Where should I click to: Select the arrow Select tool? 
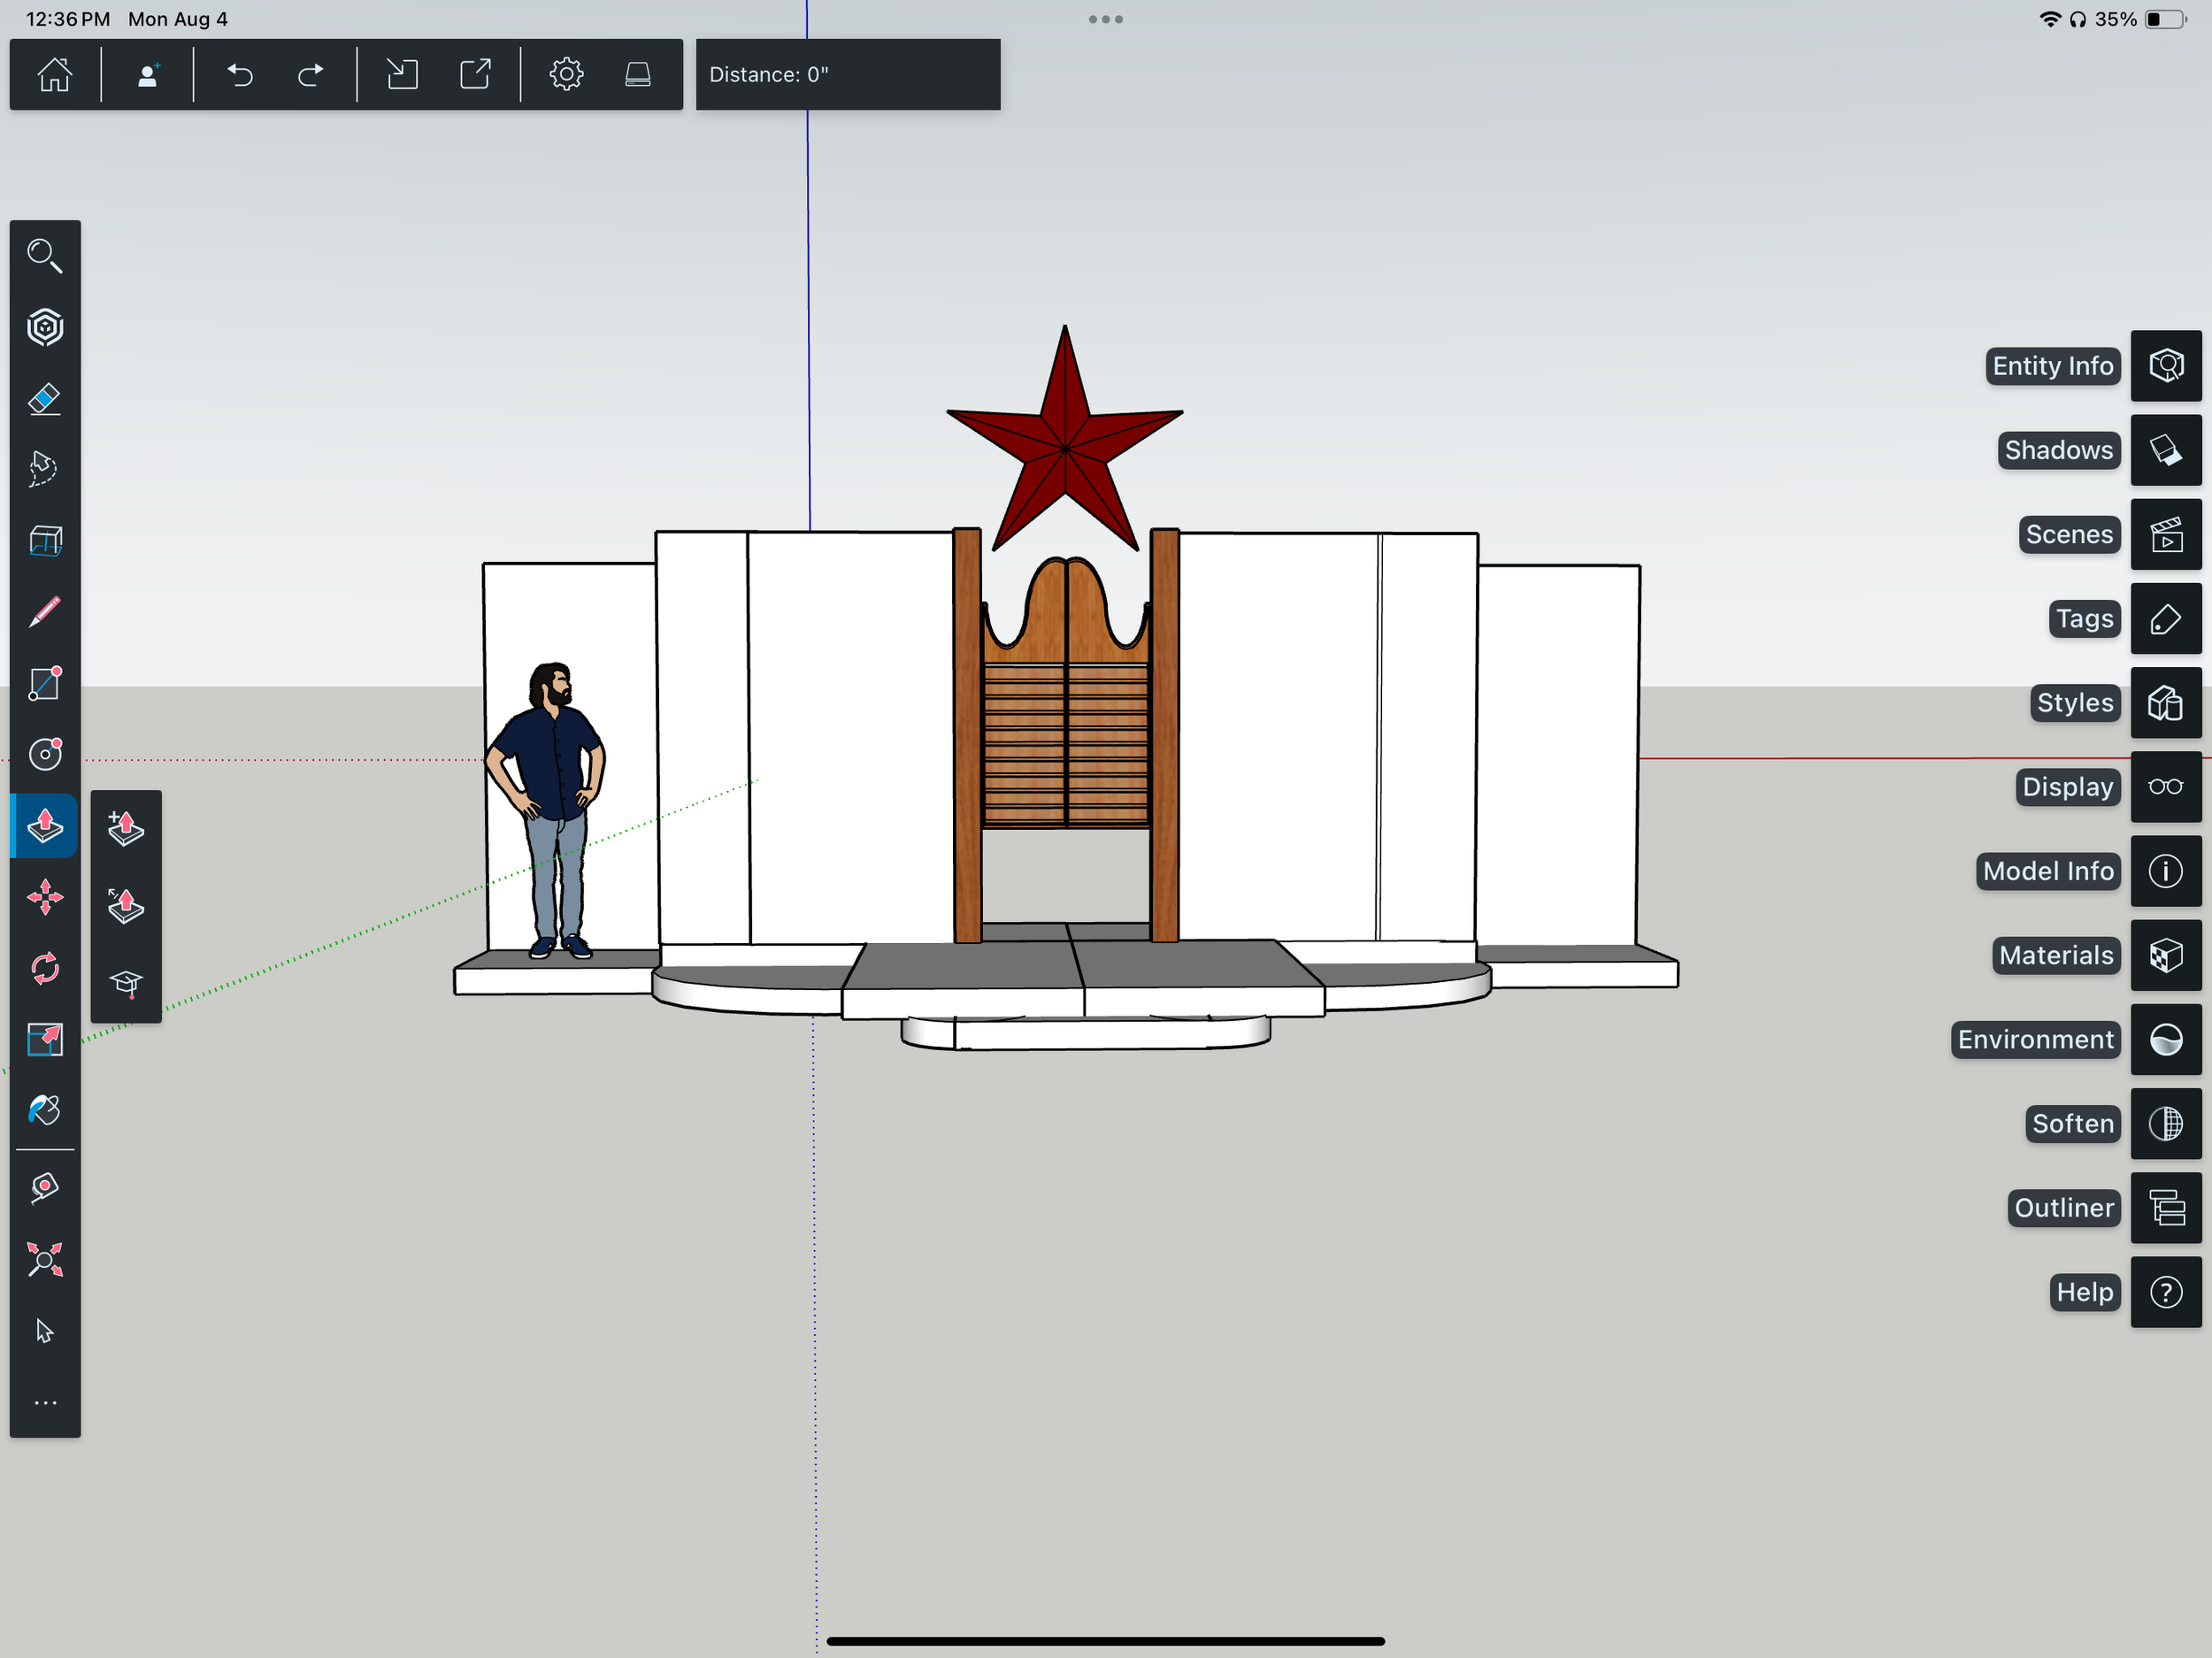pyautogui.click(x=45, y=1331)
